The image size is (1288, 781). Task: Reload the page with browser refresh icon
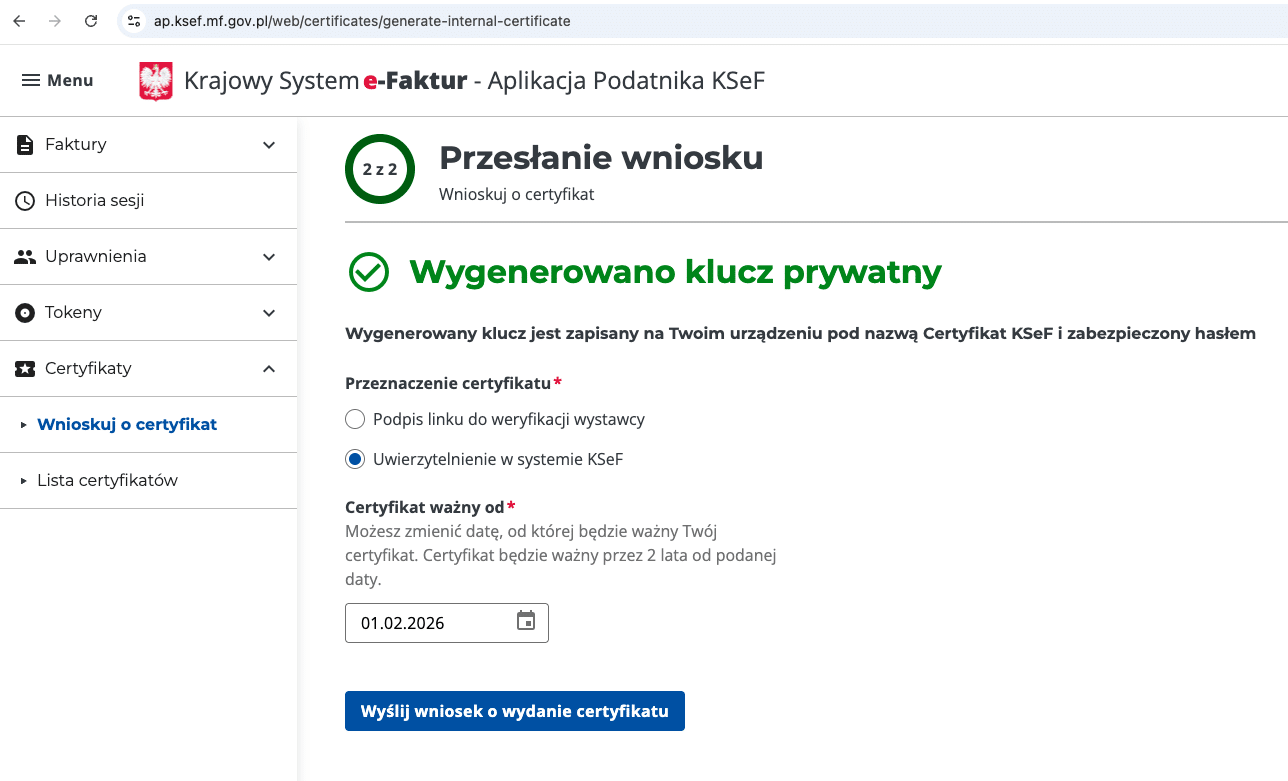[91, 21]
